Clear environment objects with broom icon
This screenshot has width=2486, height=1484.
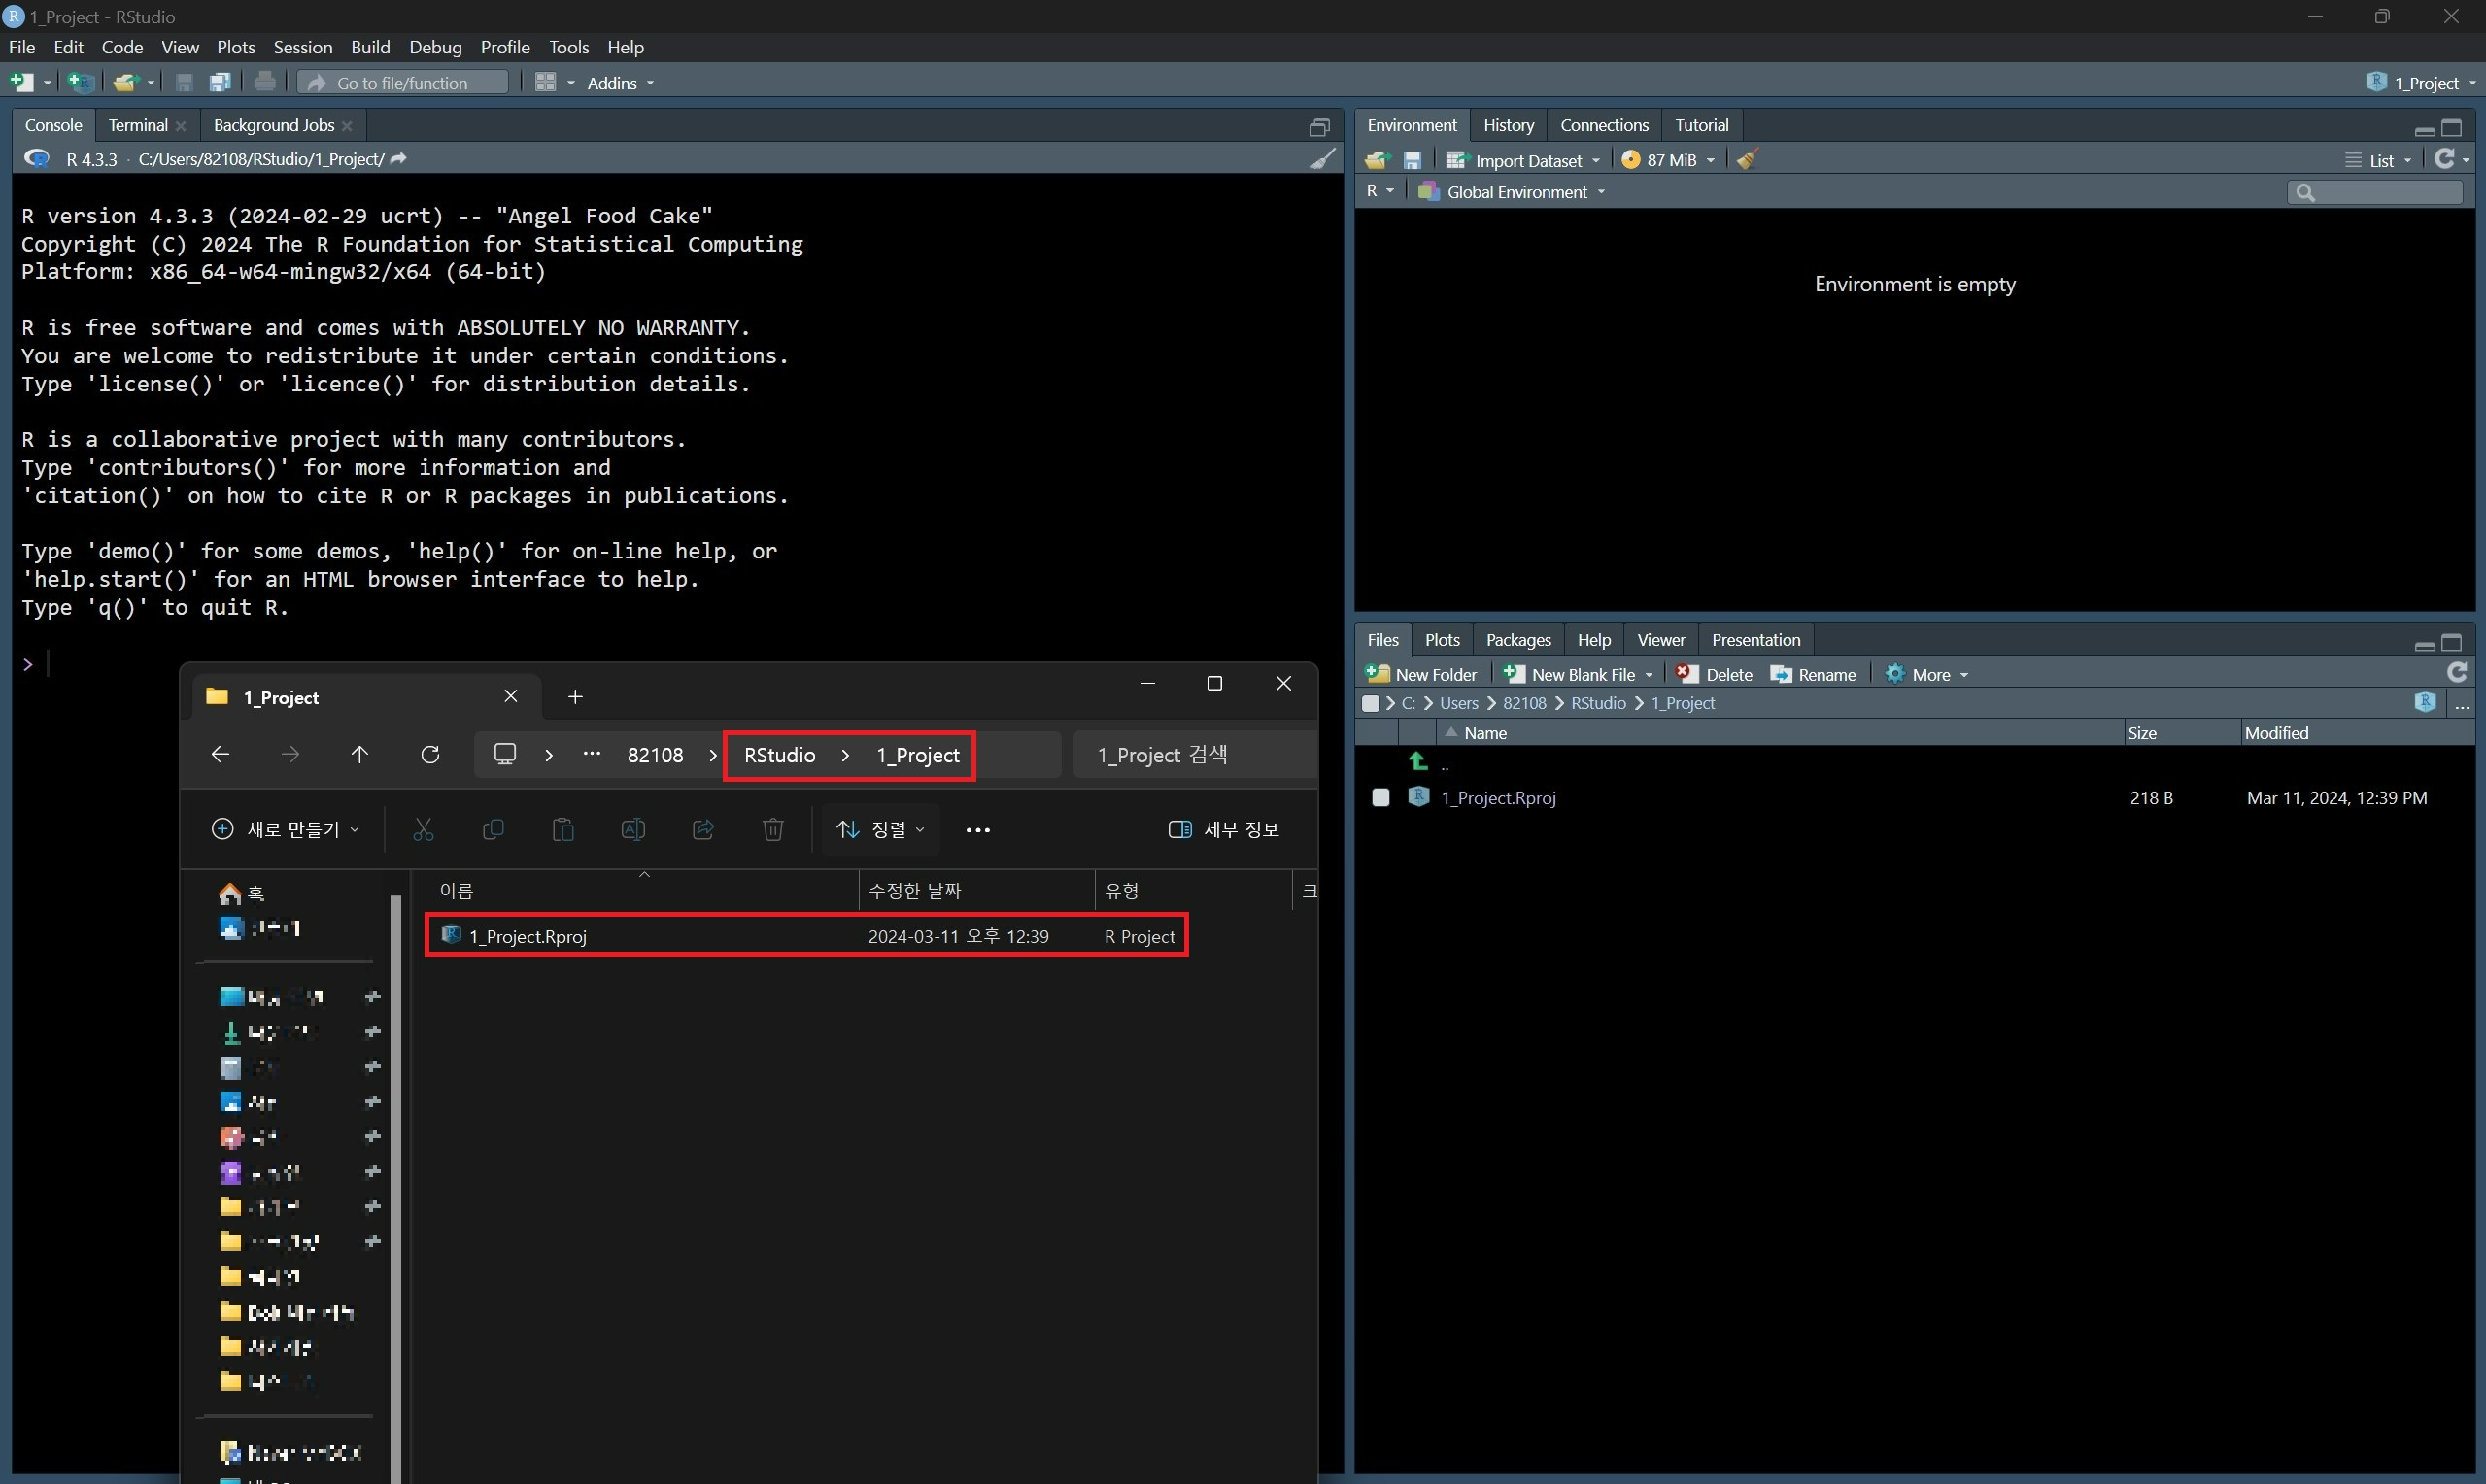1747,160
